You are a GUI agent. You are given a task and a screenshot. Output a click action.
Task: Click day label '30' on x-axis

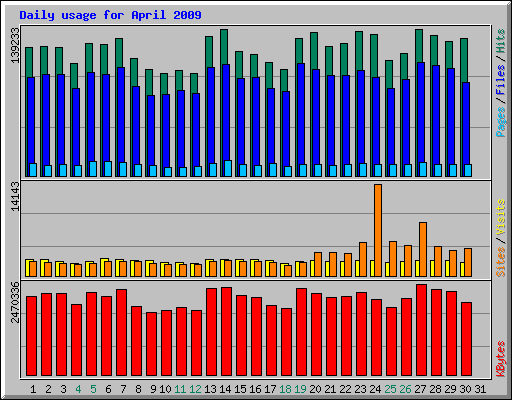point(465,389)
